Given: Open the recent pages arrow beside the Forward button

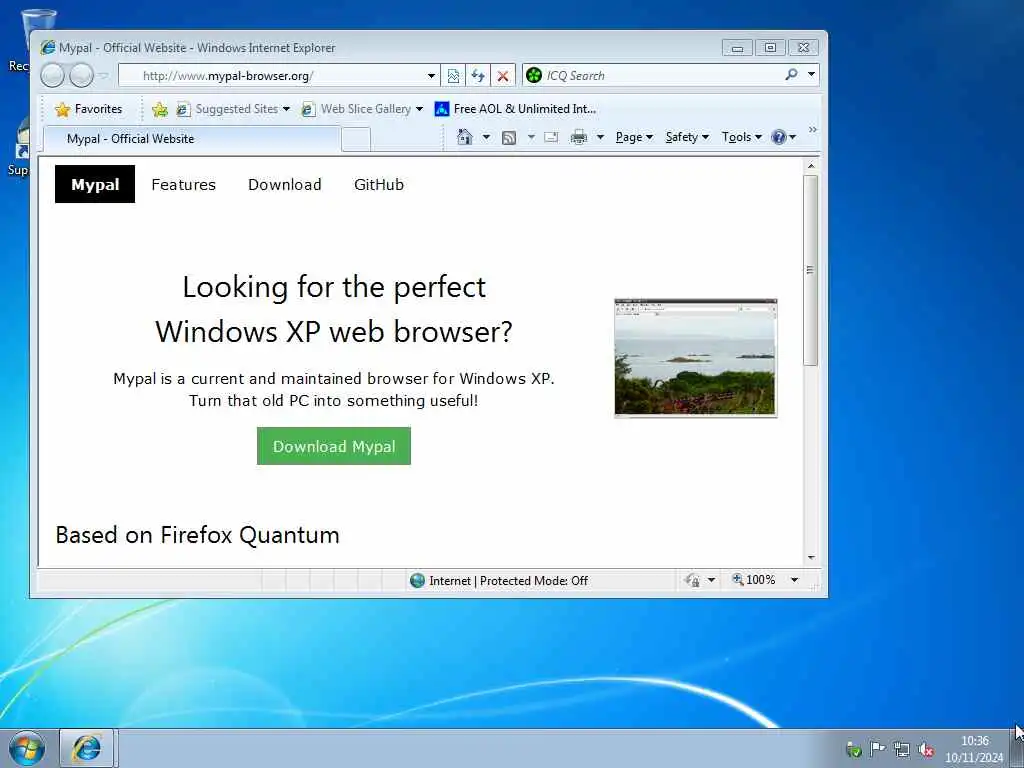Looking at the screenshot, I should coord(103,76).
